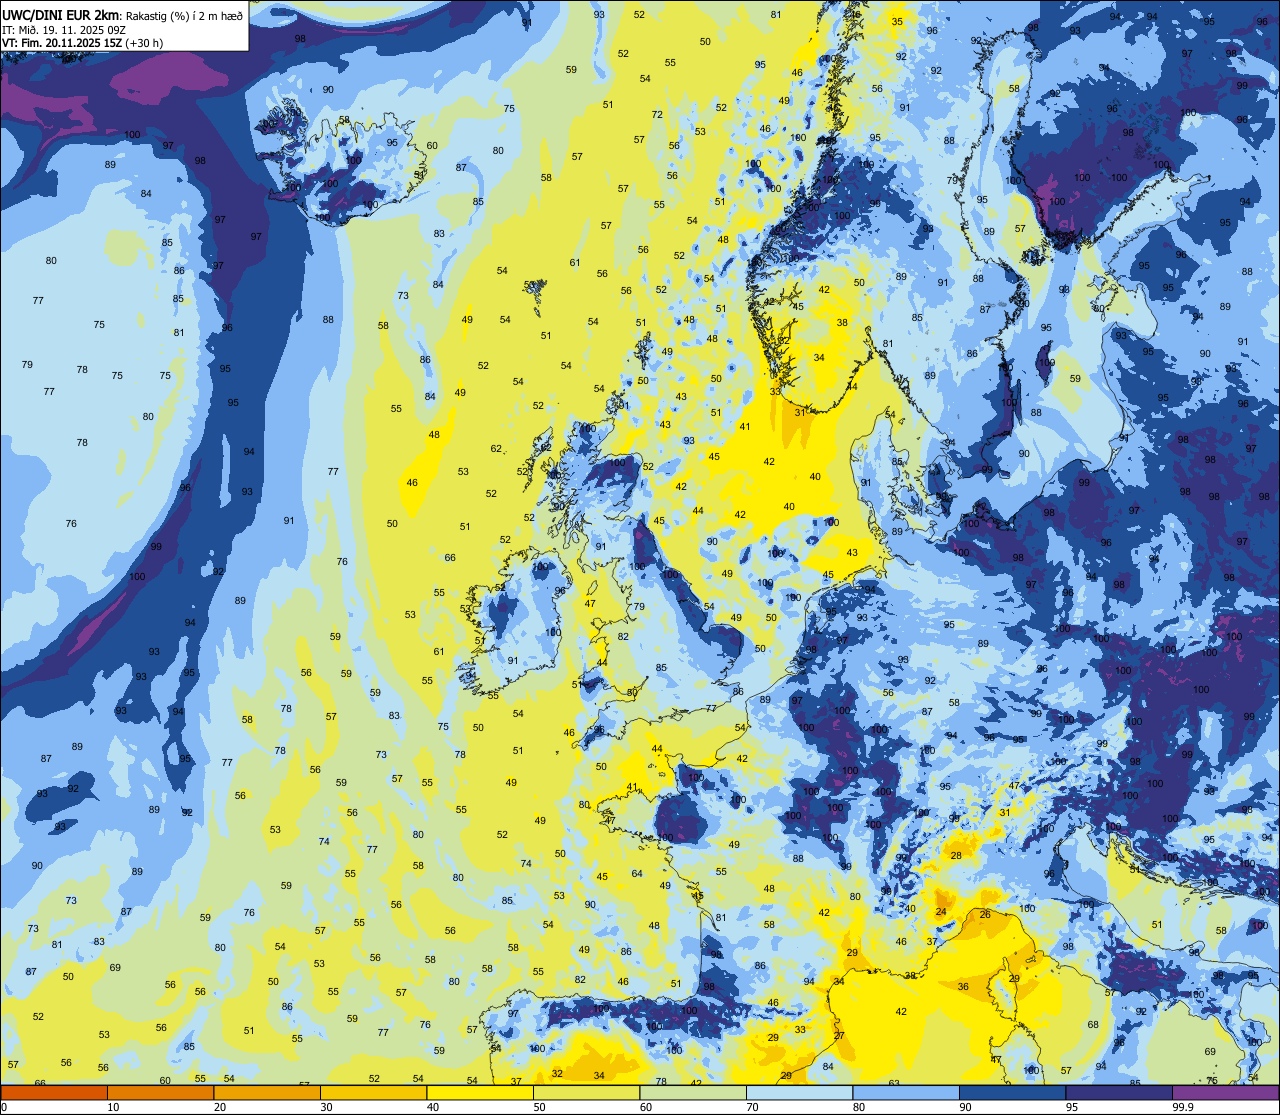Click the 40–50% bright yellow legend swatch
The width and height of the screenshot is (1280, 1115).
click(x=480, y=1093)
